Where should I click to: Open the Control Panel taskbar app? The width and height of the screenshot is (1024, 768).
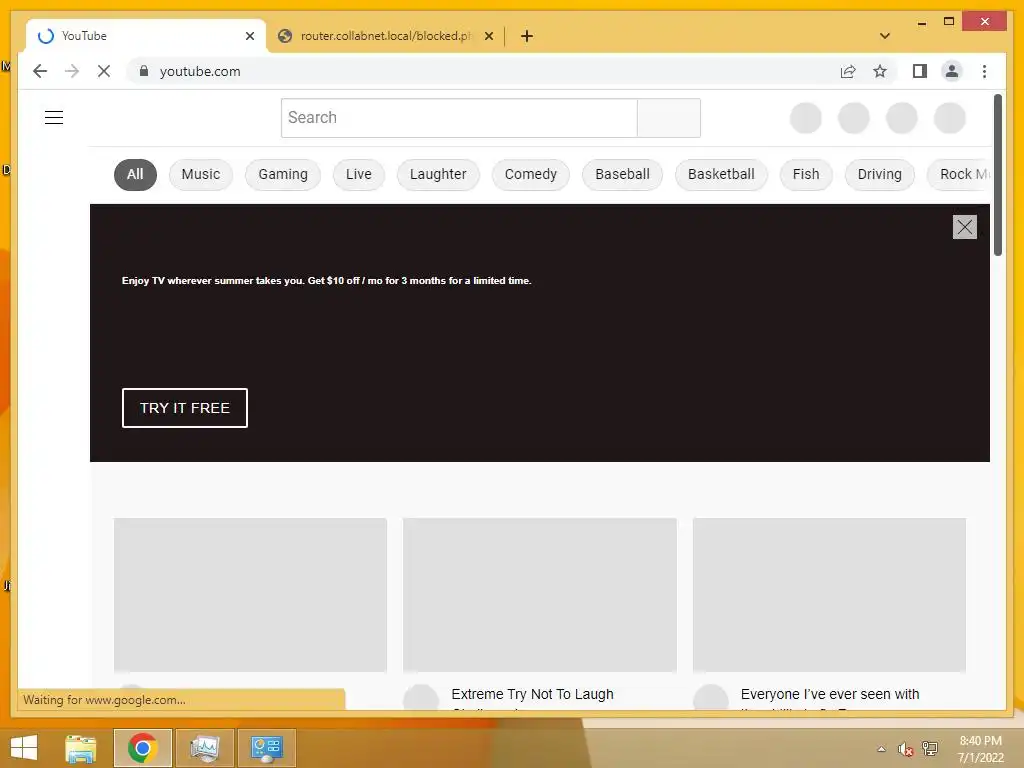coord(266,748)
